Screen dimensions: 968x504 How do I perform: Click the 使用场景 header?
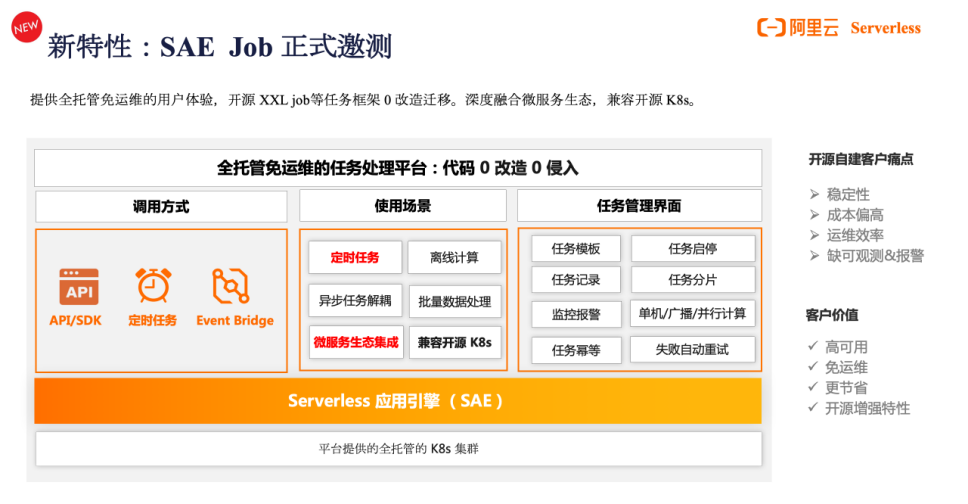[403, 206]
